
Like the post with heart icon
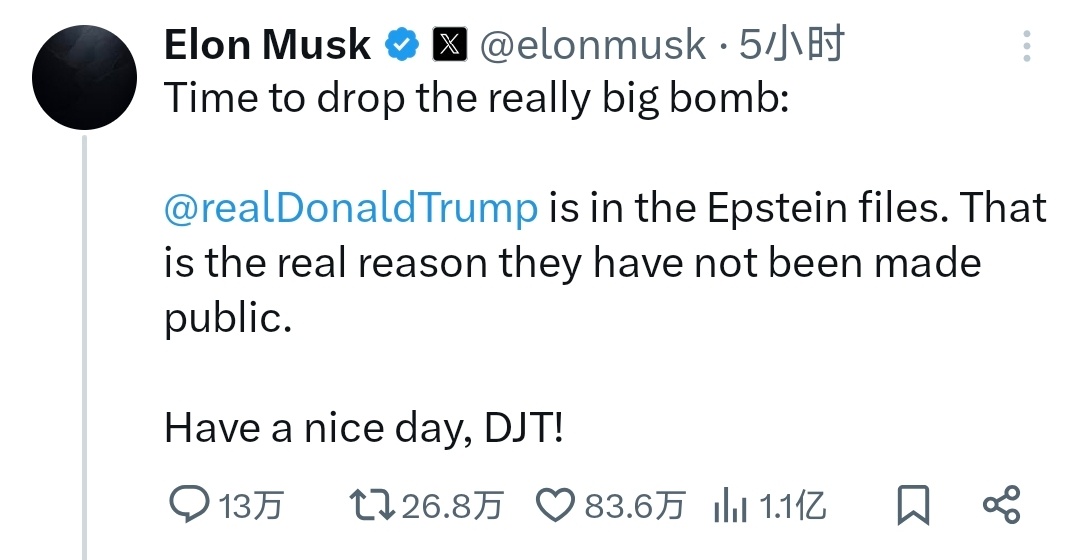555,506
